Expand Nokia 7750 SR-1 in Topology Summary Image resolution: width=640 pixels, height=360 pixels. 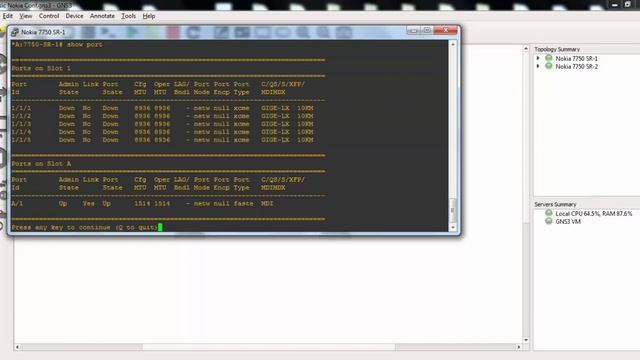538,58
